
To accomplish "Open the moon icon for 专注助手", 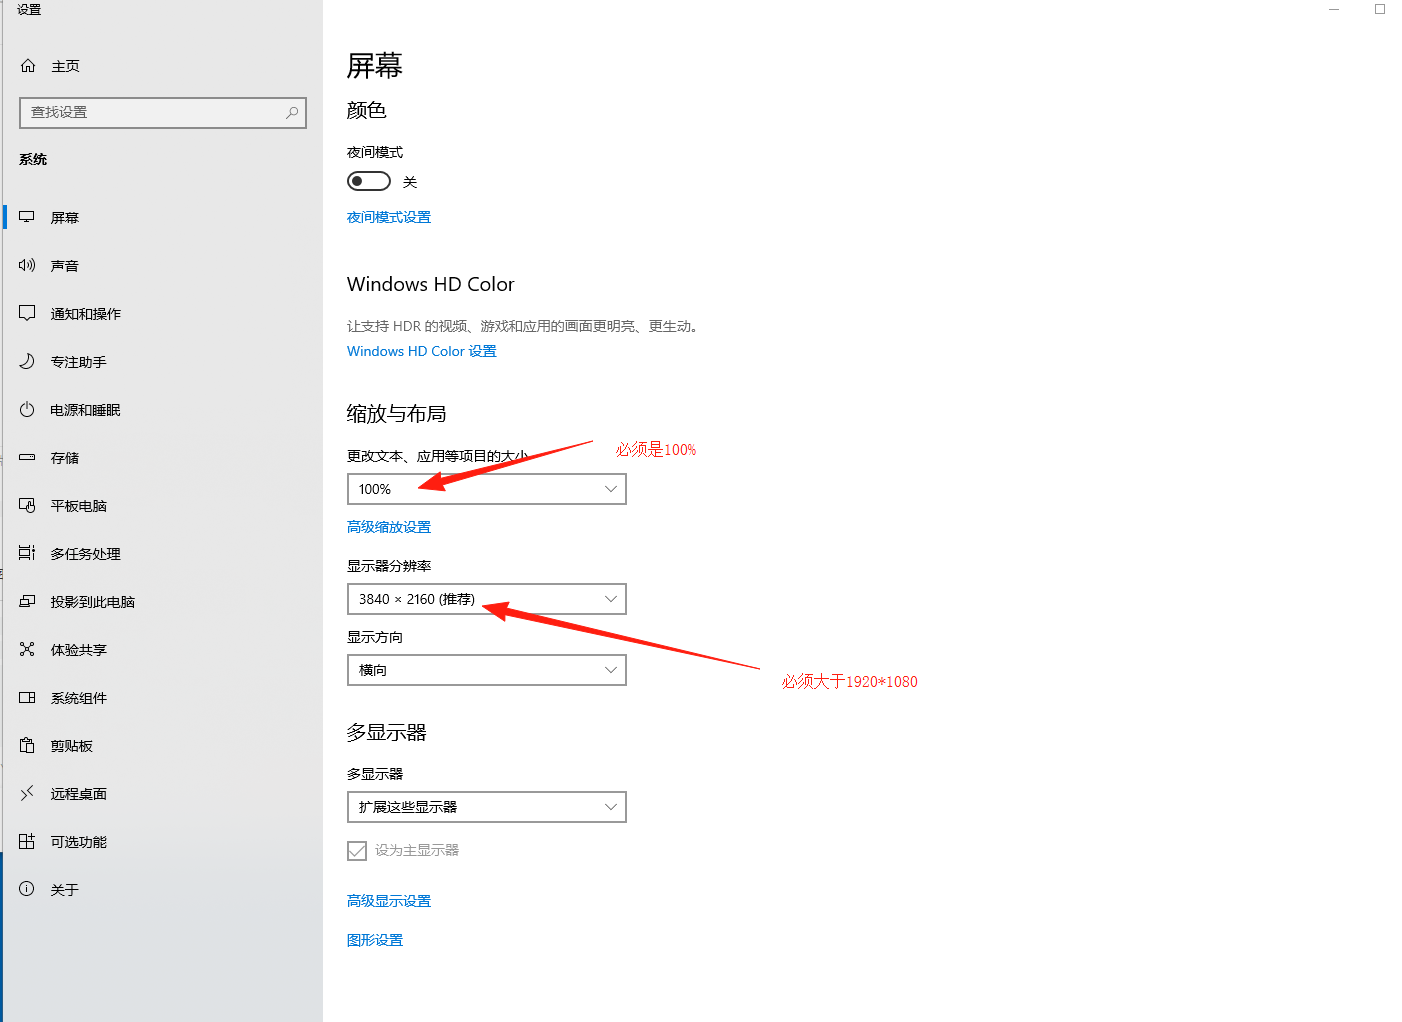I will point(27,362).
